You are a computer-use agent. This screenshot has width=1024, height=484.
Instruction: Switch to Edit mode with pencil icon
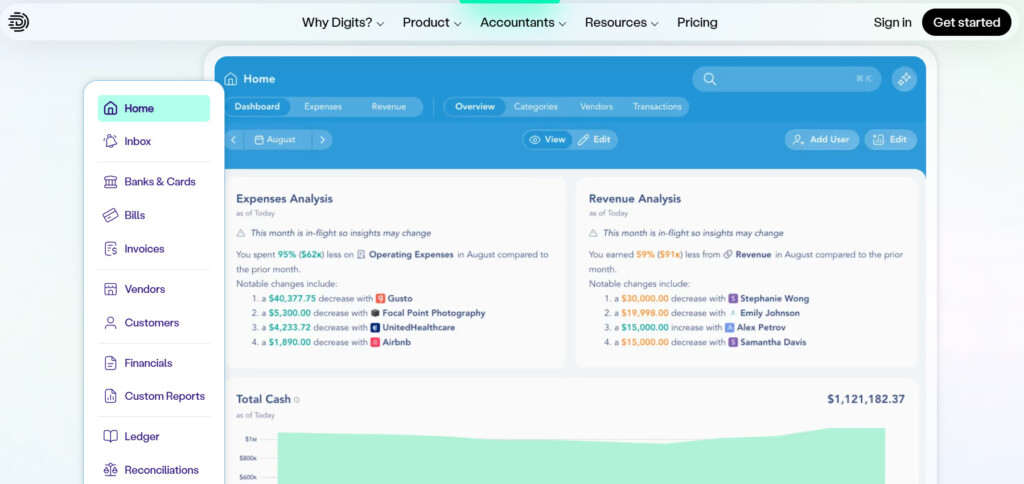point(594,140)
